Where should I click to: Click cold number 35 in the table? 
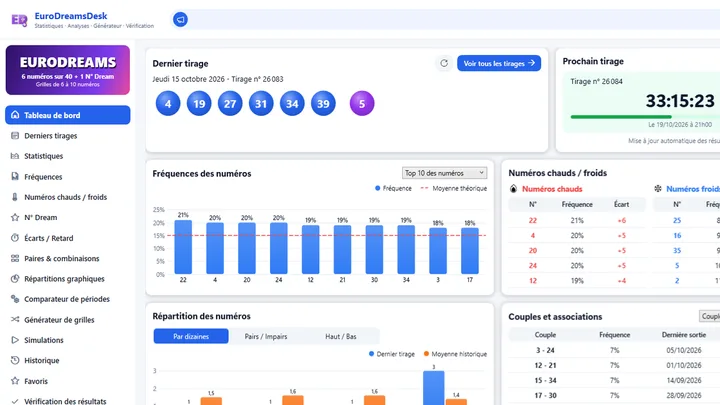pos(677,251)
